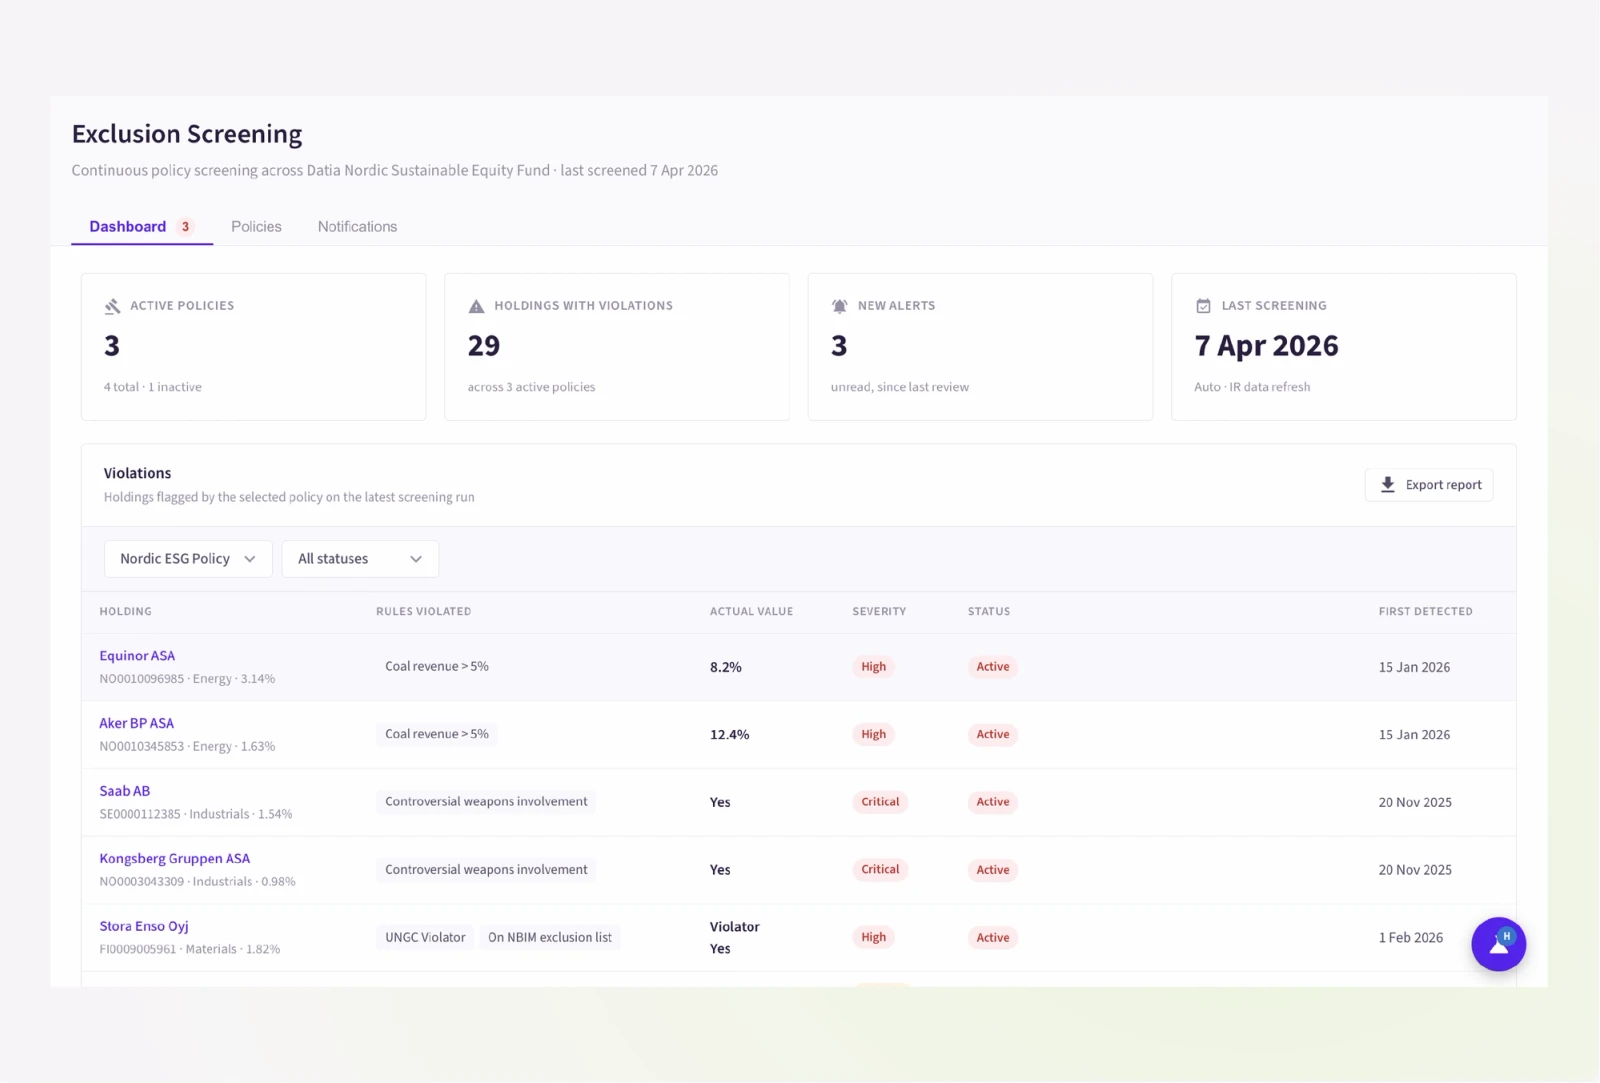The image size is (1600, 1083).
Task: Click the On NBIM exclusion list tag
Action: [550, 937]
